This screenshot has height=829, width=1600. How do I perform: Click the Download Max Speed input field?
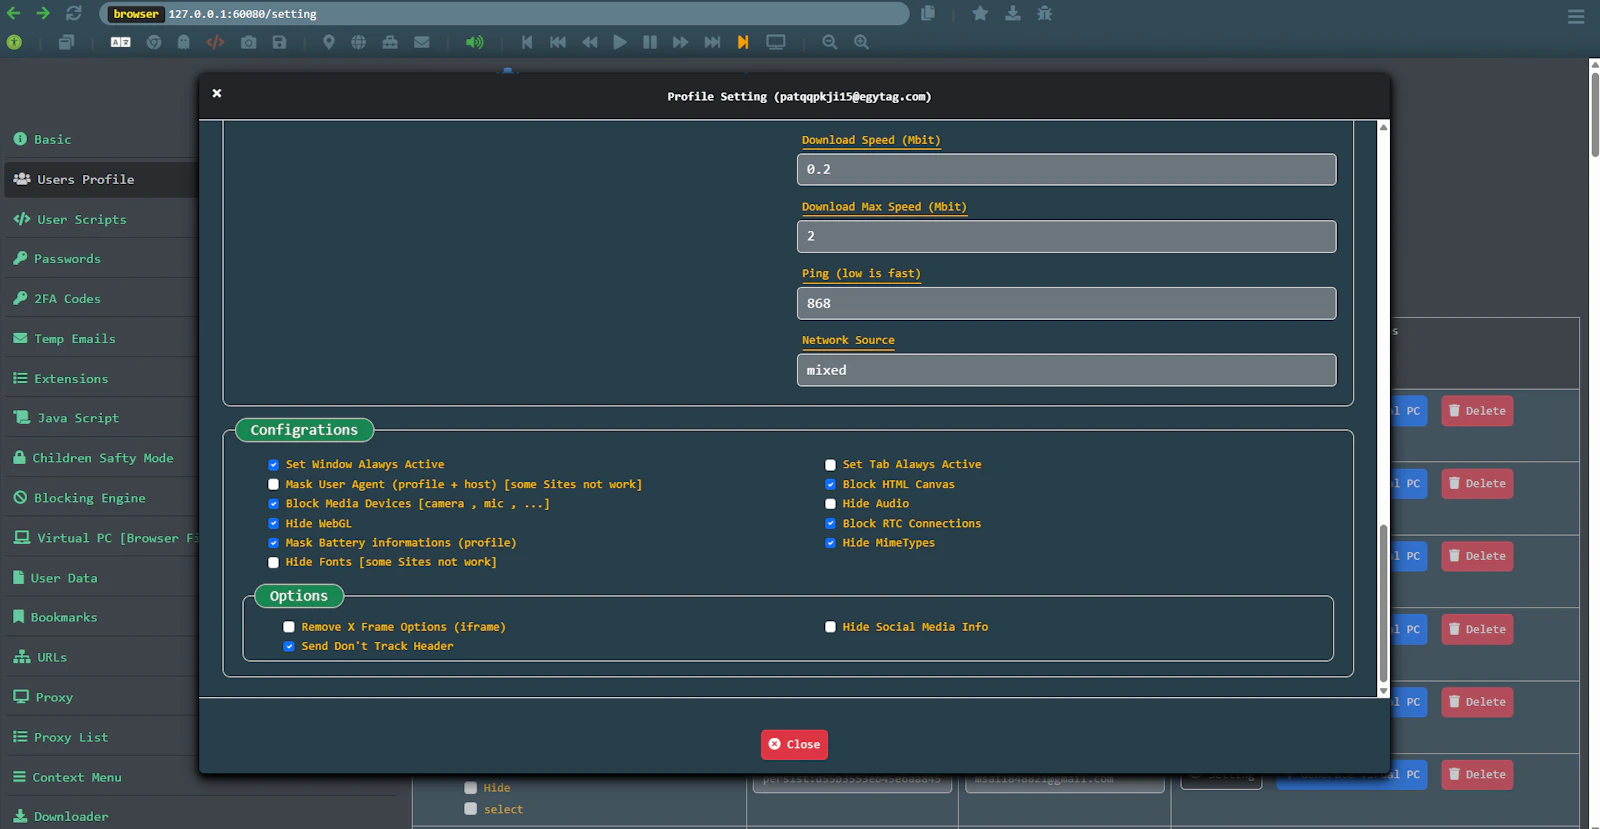pyautogui.click(x=1066, y=236)
